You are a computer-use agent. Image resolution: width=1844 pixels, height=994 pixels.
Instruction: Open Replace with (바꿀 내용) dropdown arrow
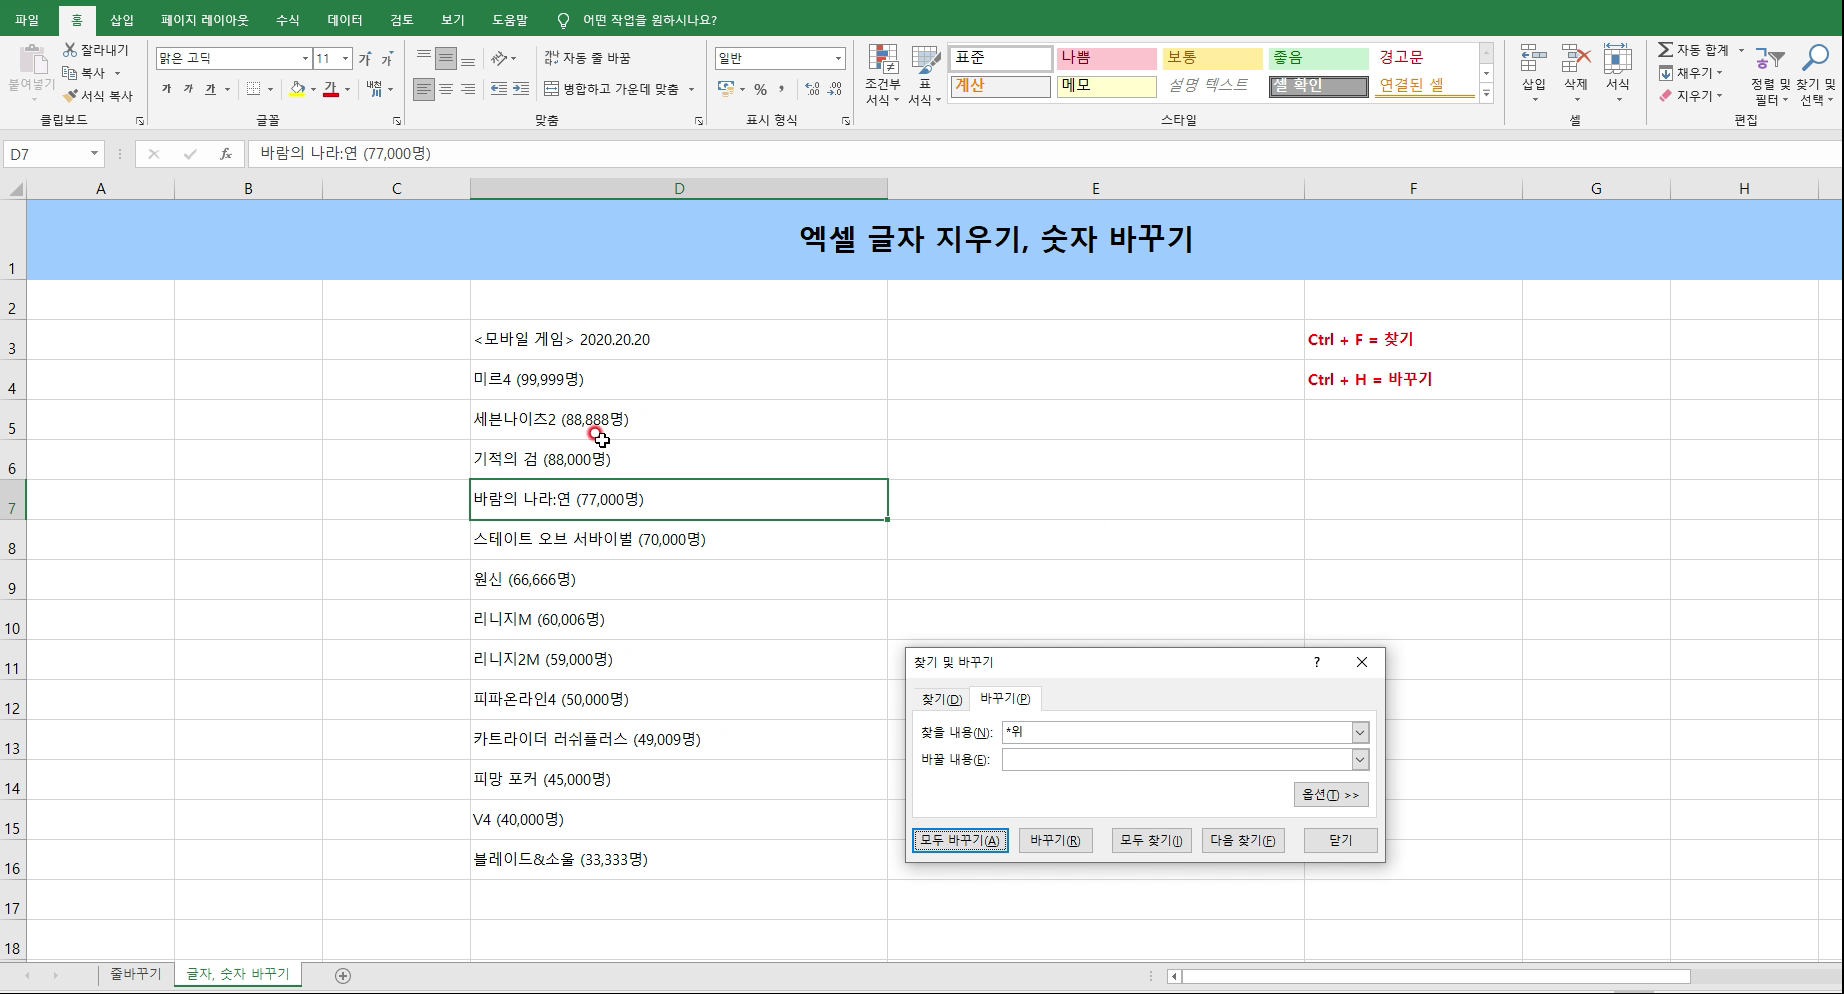[1360, 760]
